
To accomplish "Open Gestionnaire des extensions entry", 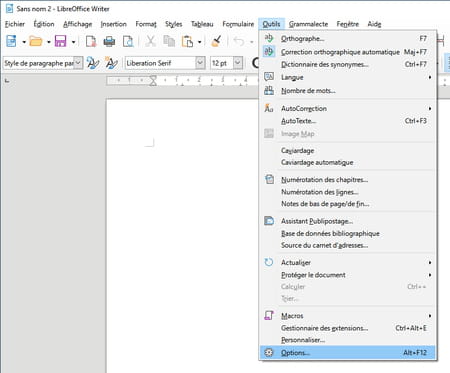I will [348, 328].
